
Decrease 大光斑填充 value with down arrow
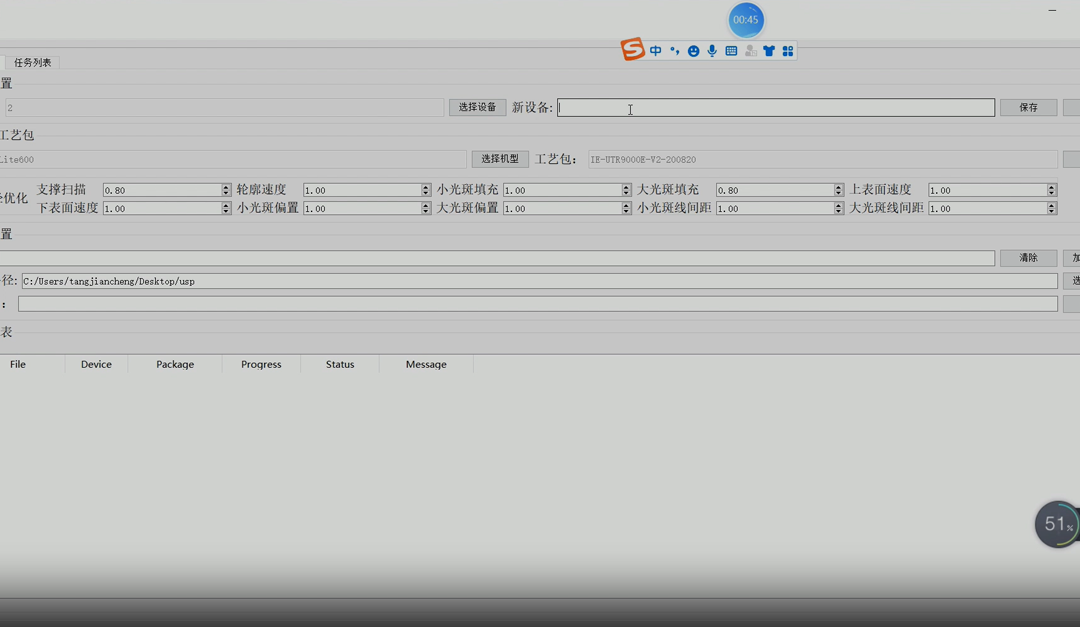839,193
